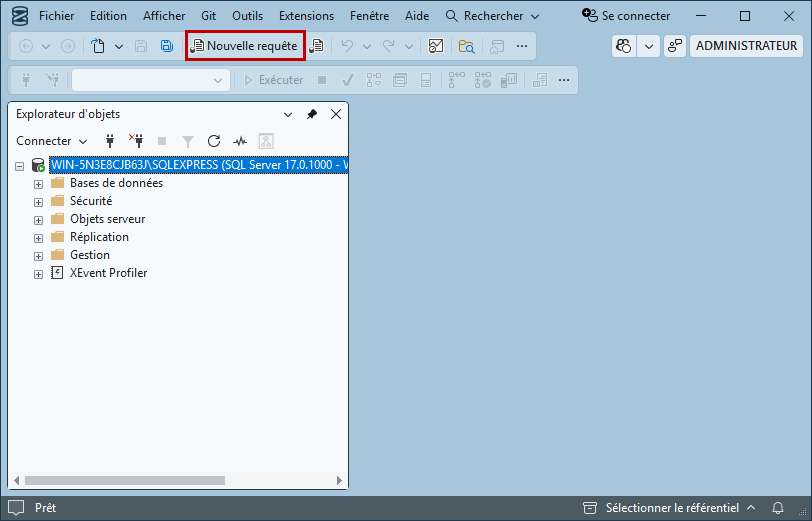Click the blue save all icon
The width and height of the screenshot is (812, 521).
tap(167, 46)
